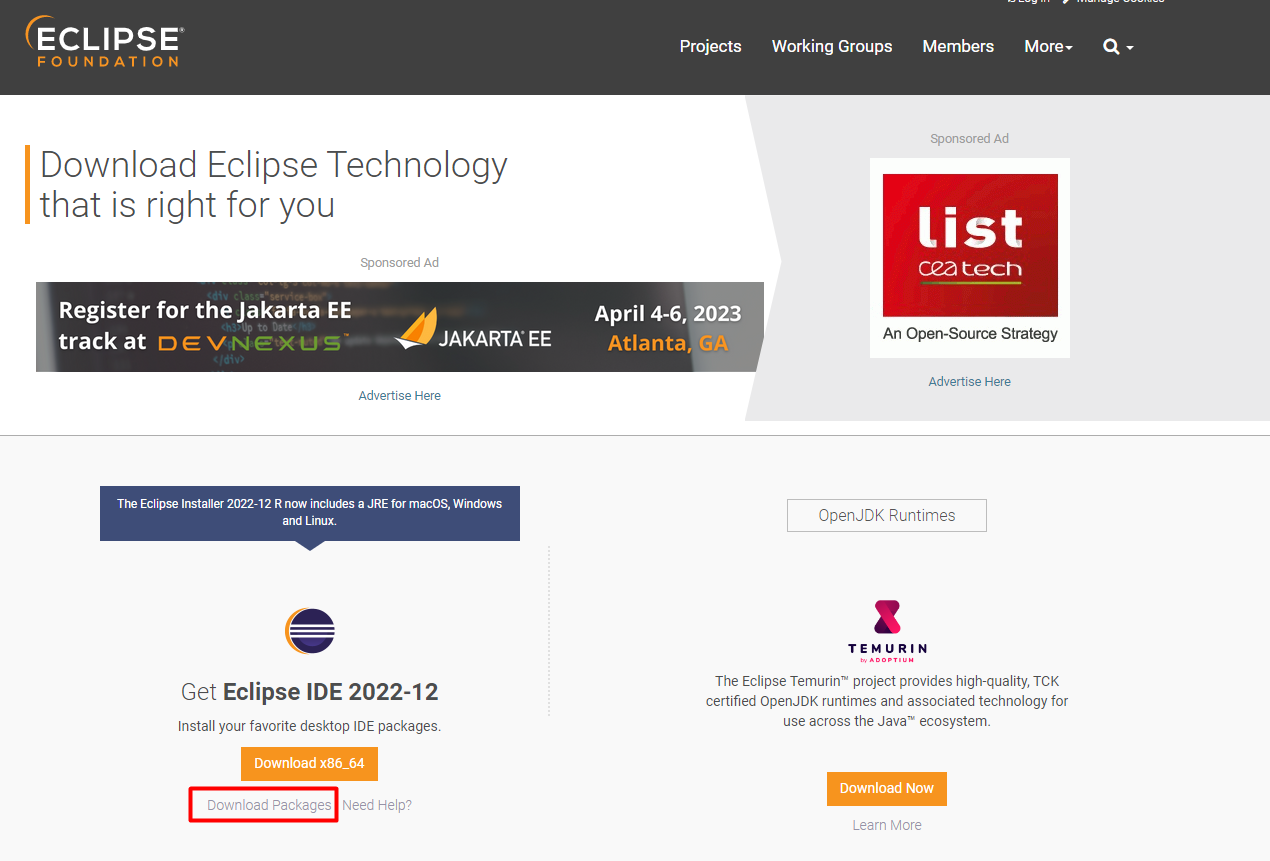Click the Jakarta EE Devnexus banner ad
Viewport: 1270px width, 861px height.
[x=400, y=327]
